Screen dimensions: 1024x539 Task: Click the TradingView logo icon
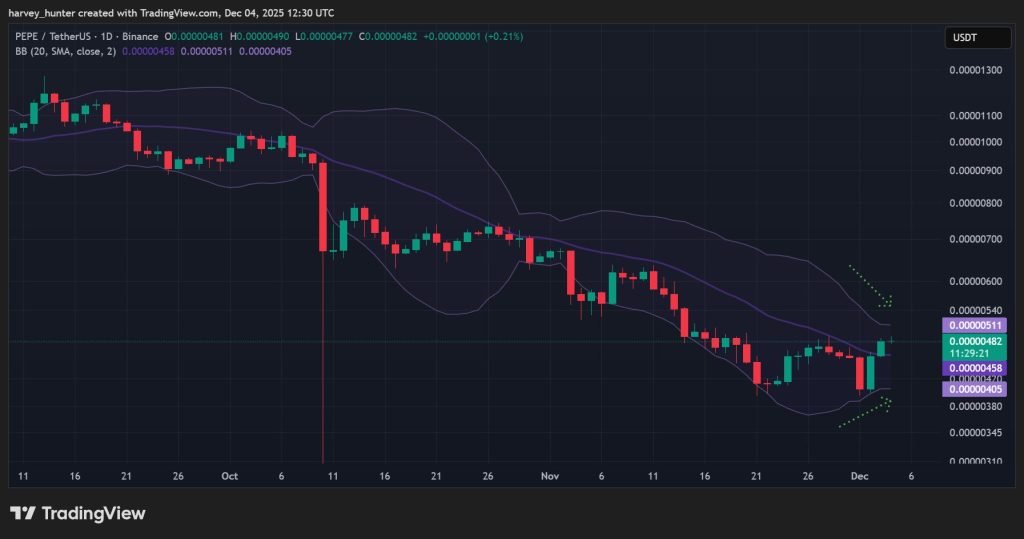click(24, 513)
